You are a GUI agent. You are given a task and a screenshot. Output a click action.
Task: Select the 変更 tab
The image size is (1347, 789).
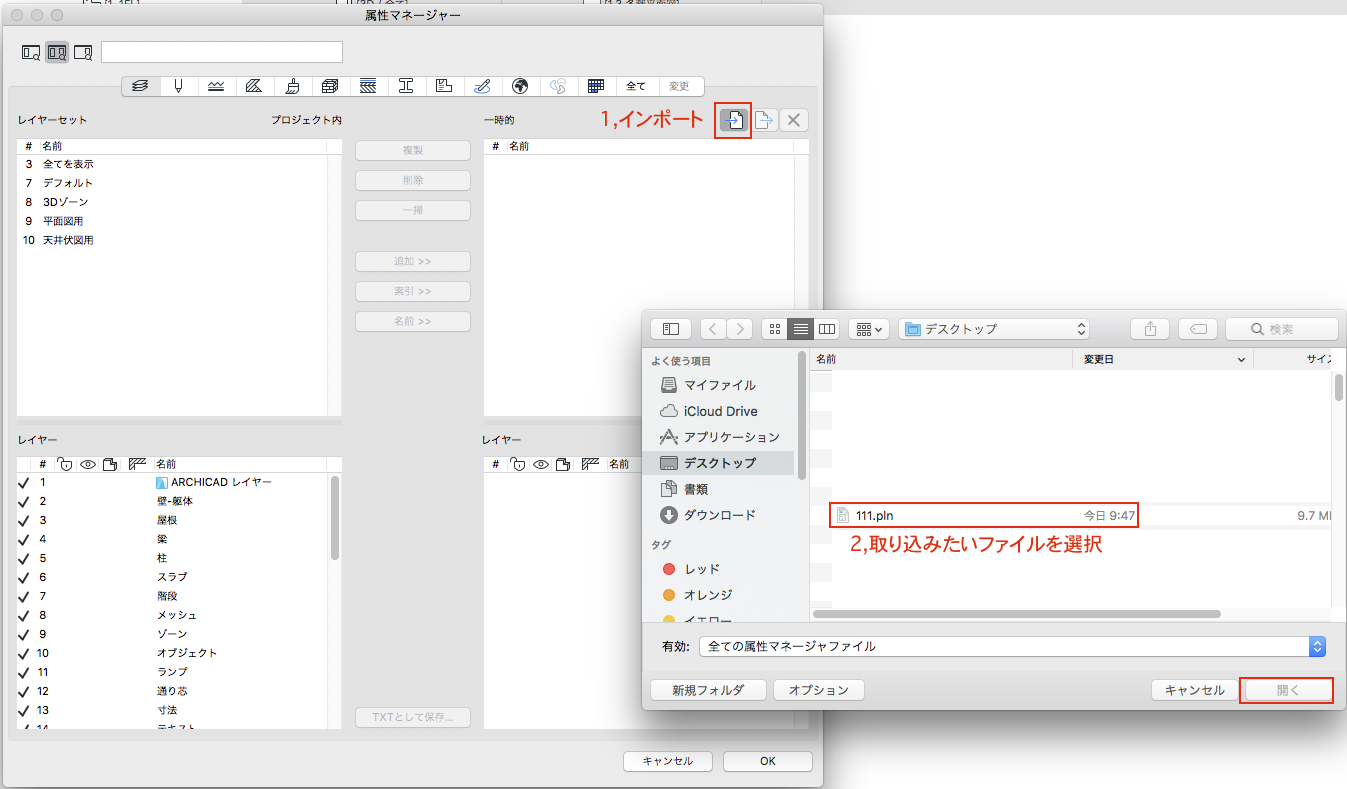[680, 86]
